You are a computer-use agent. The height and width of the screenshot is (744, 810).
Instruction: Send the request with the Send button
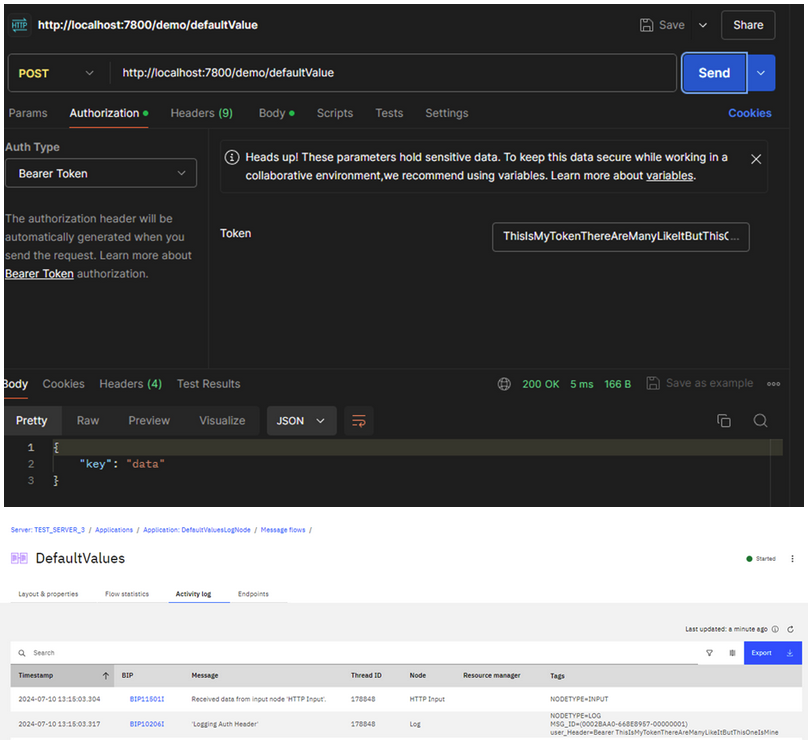tap(714, 73)
